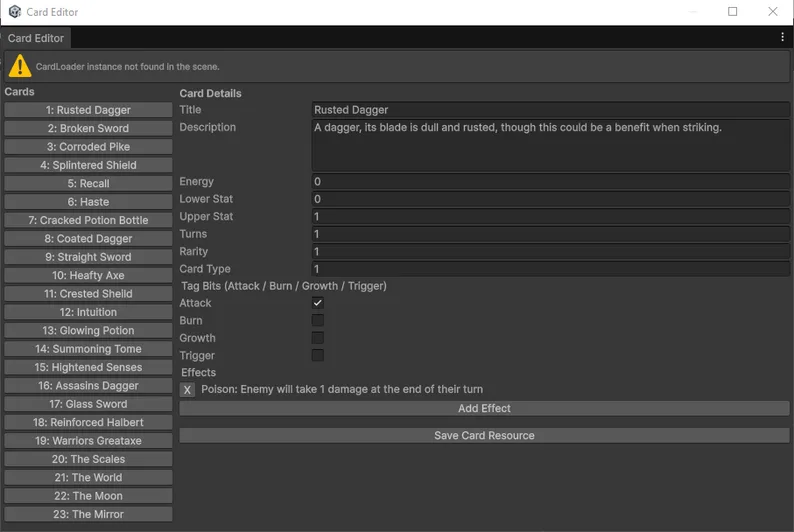The image size is (794, 532).
Task: Click the Unity logo in title bar
Action: (15, 12)
